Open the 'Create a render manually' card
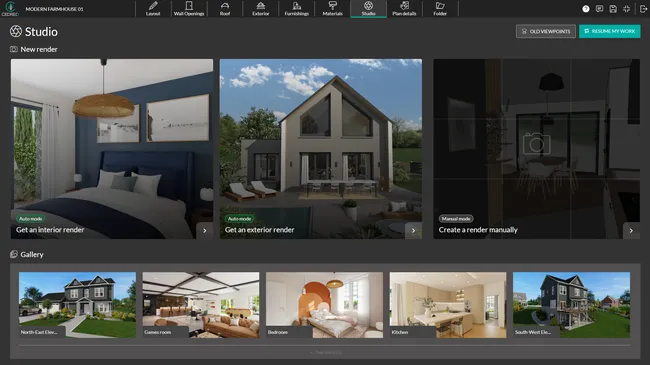Image resolution: width=650 pixels, height=365 pixels. click(x=536, y=148)
